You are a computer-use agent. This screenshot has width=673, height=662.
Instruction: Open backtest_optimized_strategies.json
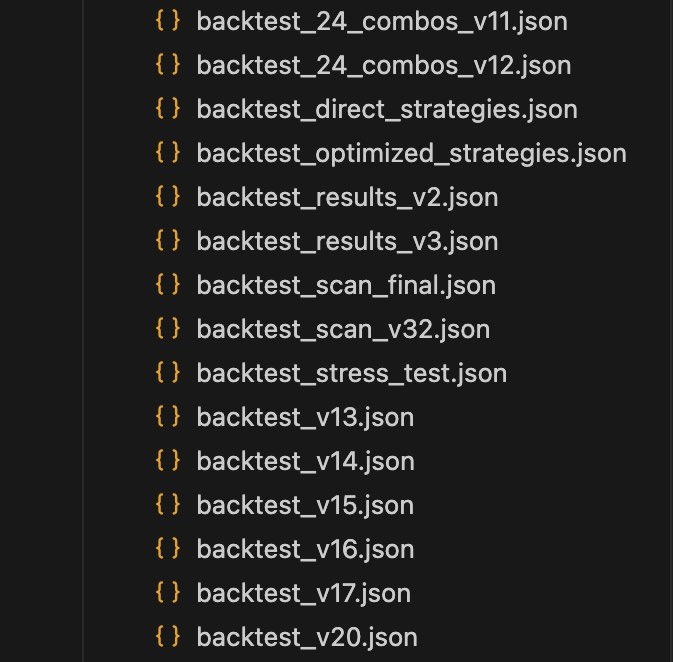pyautogui.click(x=412, y=153)
